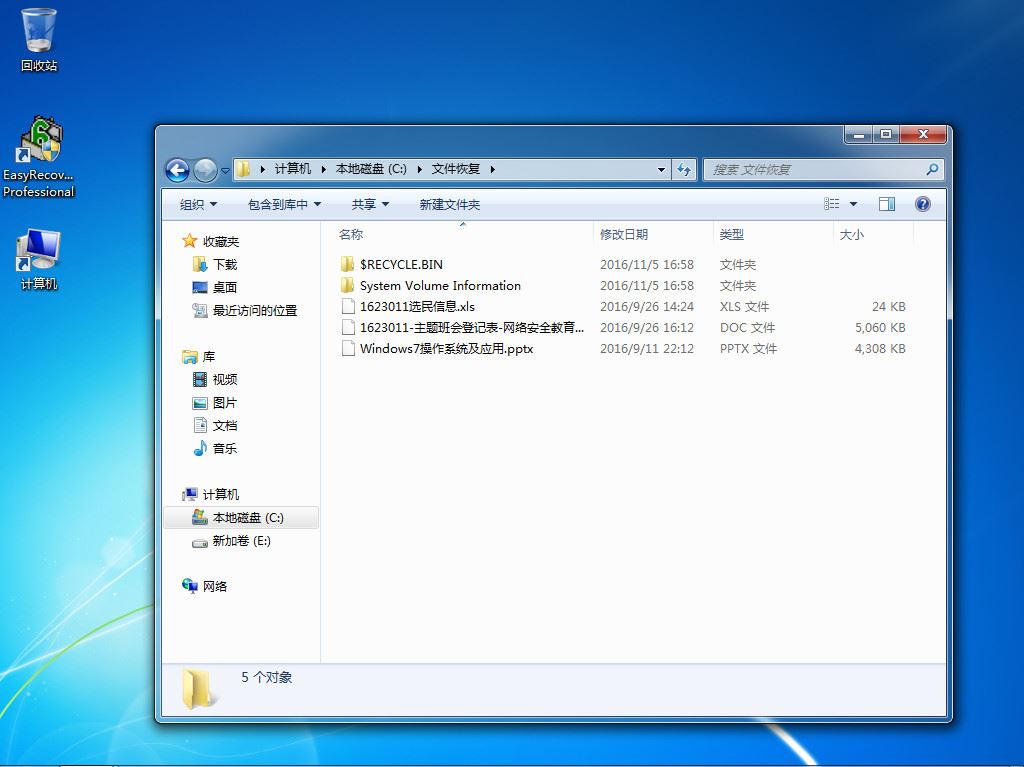Click the PPTX 文件 type cell
Screen dimensions: 1024x767
(x=748, y=348)
